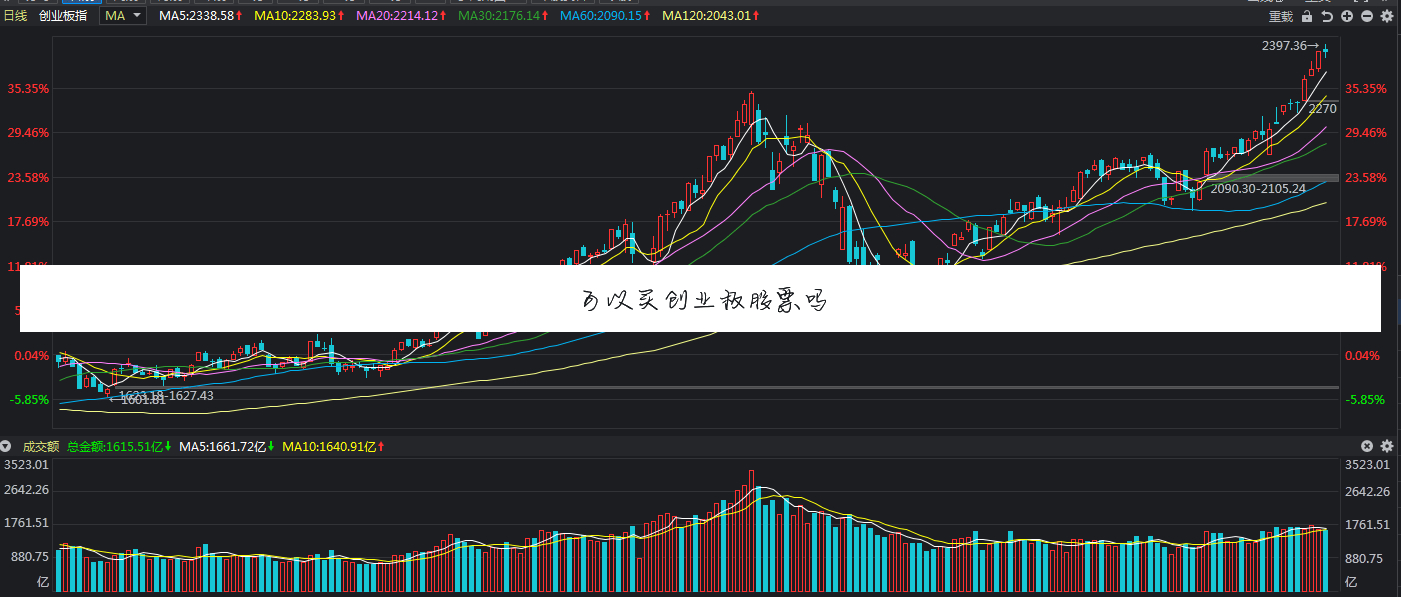Image resolution: width=1401 pixels, height=597 pixels.
Task: Click the 重载 reload button
Action: click(x=1281, y=16)
